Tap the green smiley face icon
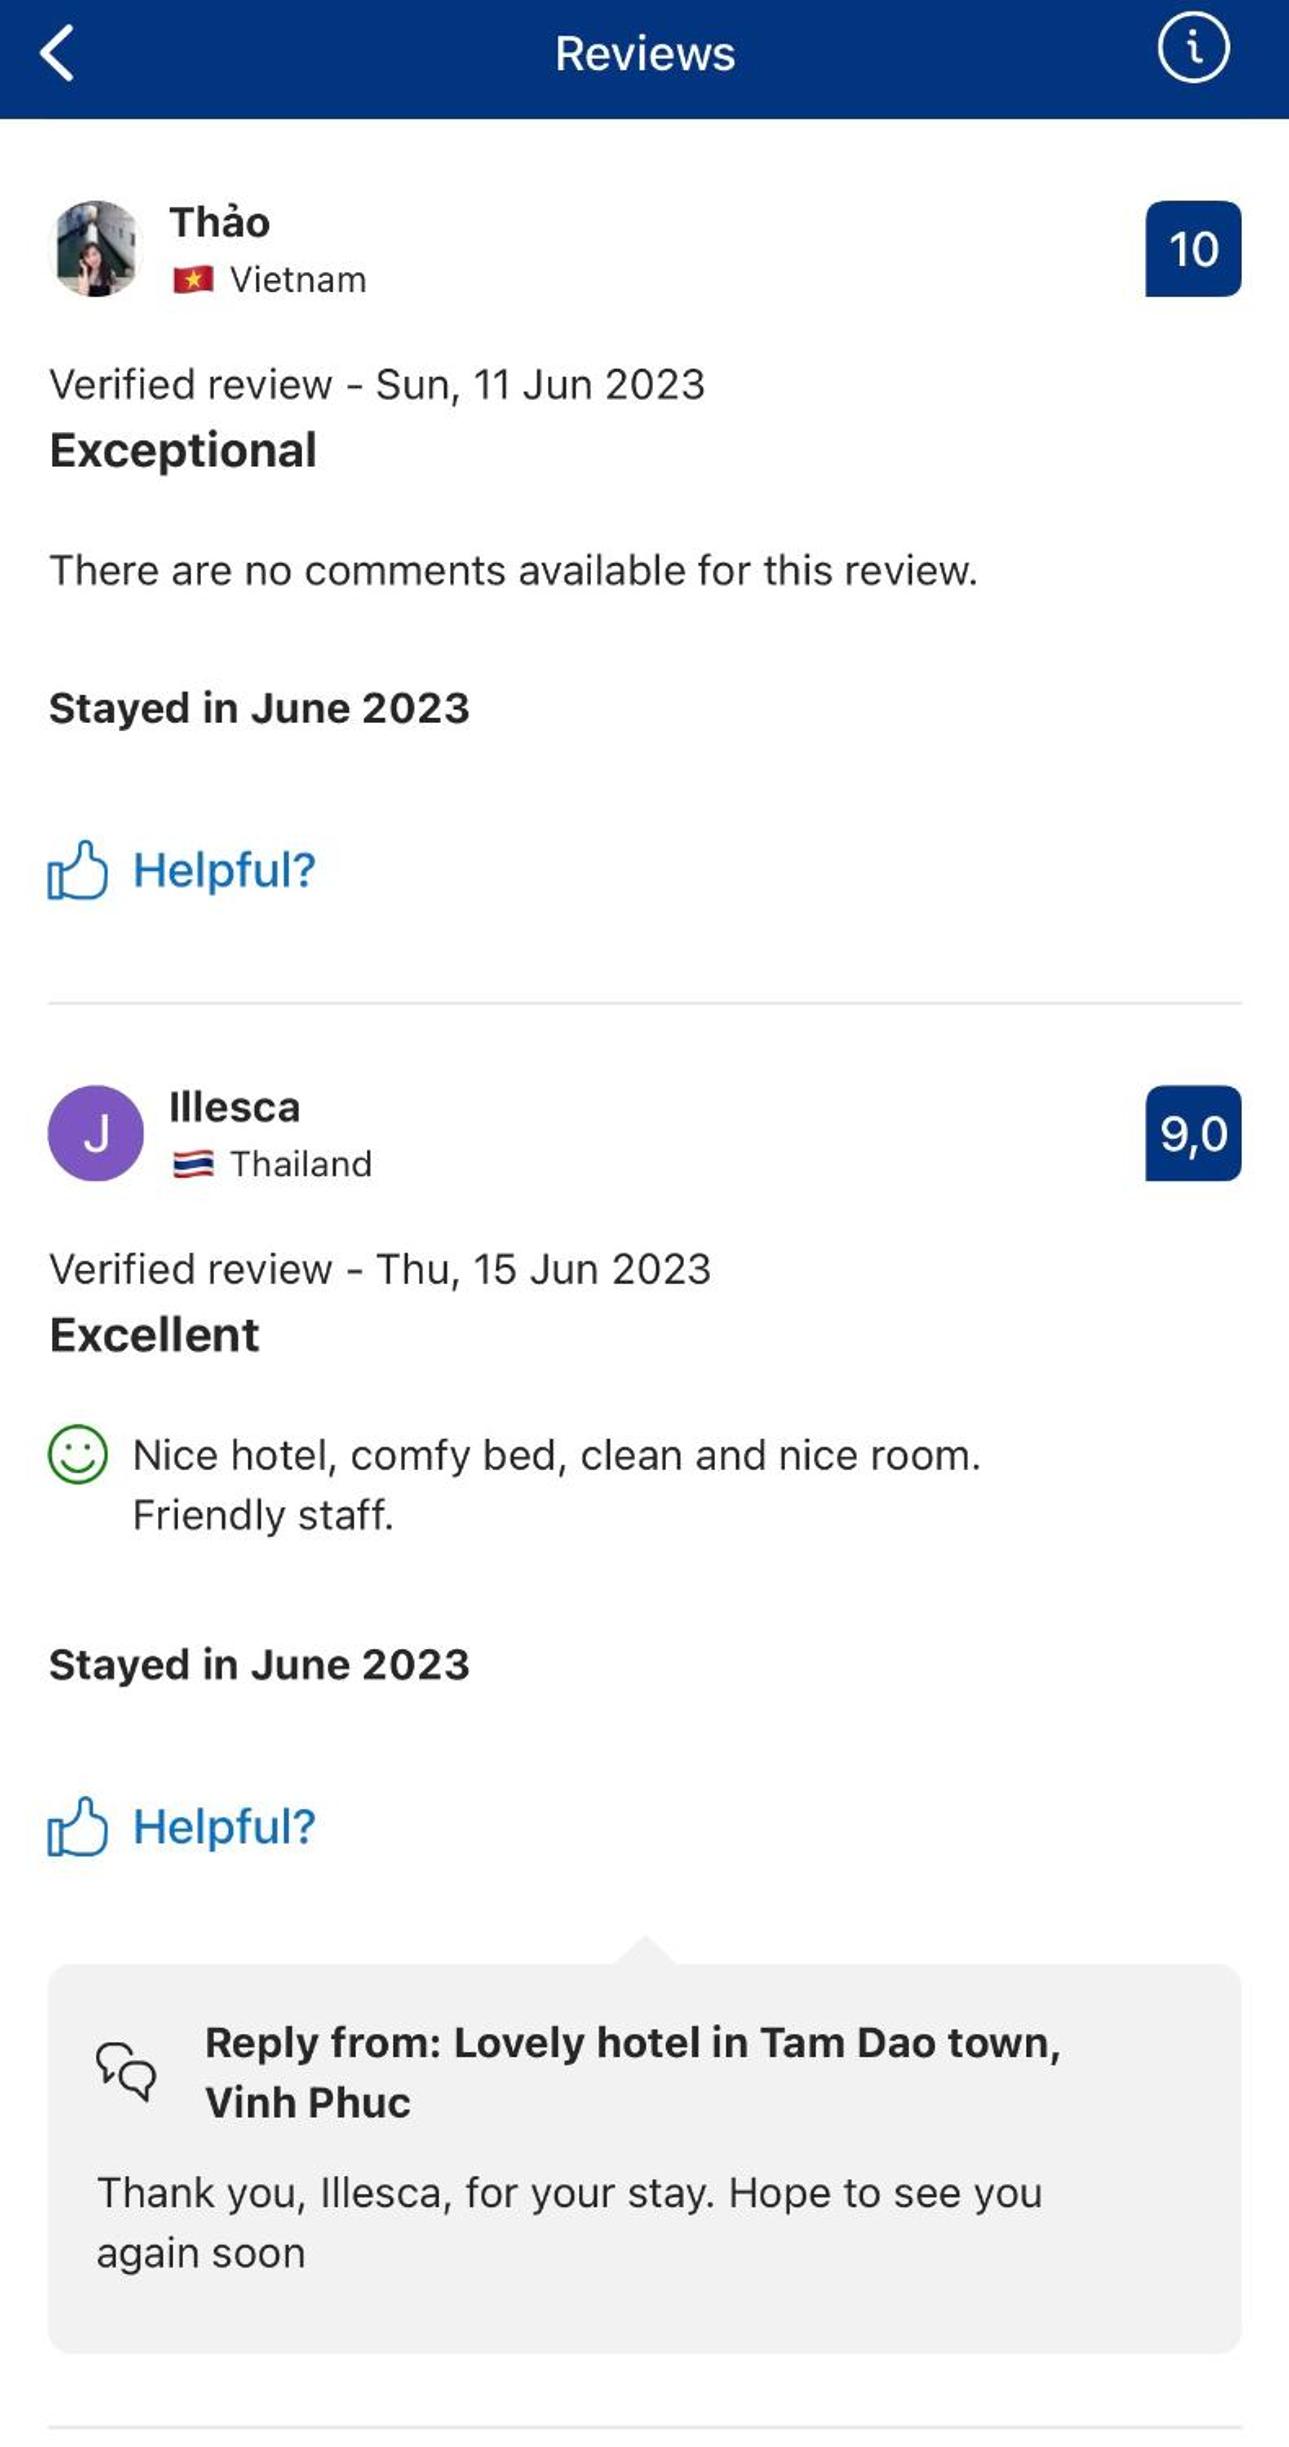The image size is (1289, 2447). pos(77,1454)
